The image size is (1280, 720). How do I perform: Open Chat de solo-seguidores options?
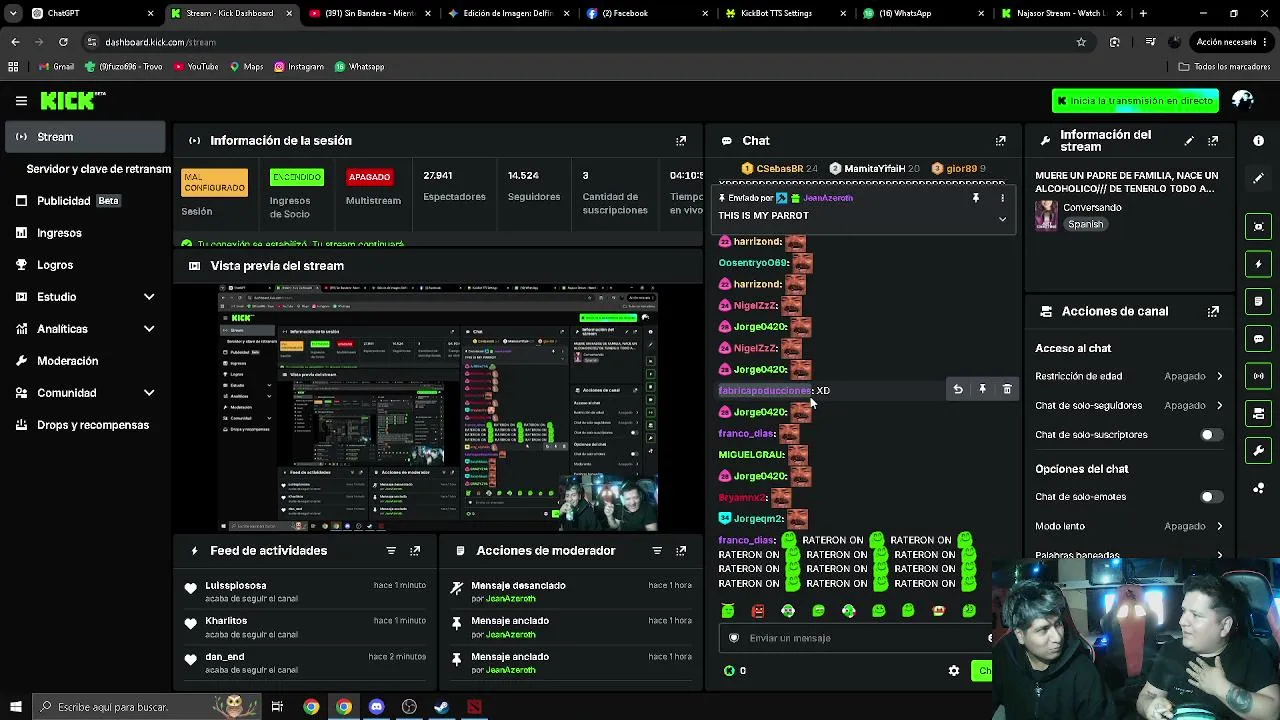(1129, 405)
